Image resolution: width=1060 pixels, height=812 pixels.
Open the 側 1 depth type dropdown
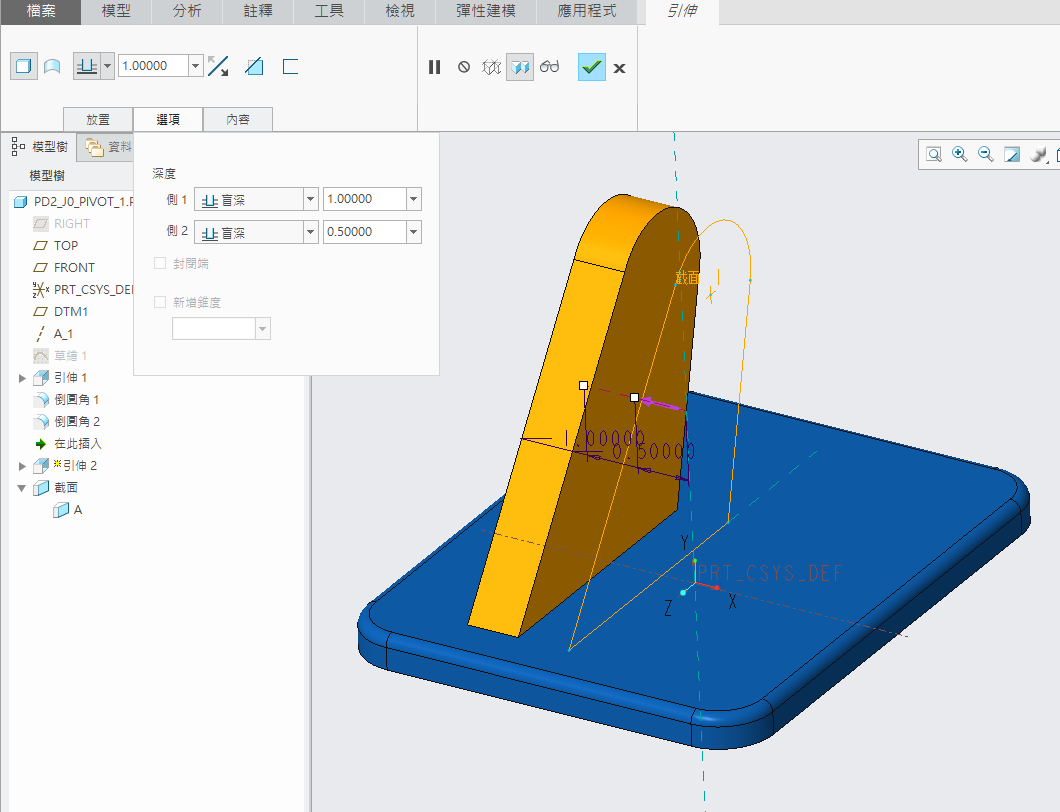point(310,199)
